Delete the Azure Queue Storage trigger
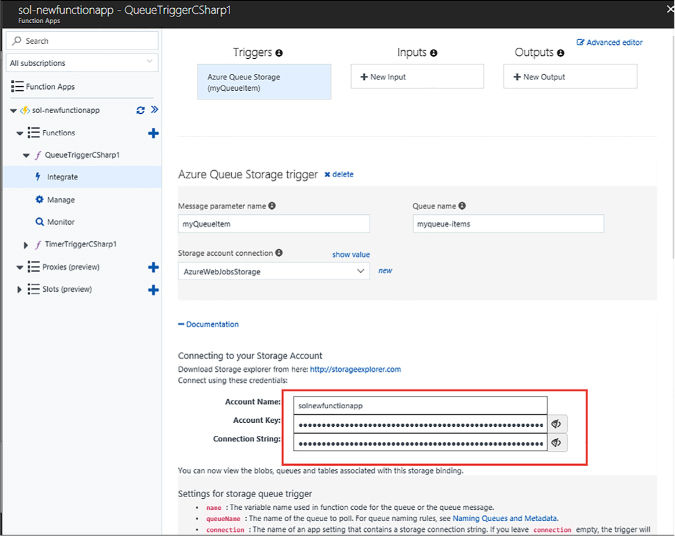 [339, 174]
